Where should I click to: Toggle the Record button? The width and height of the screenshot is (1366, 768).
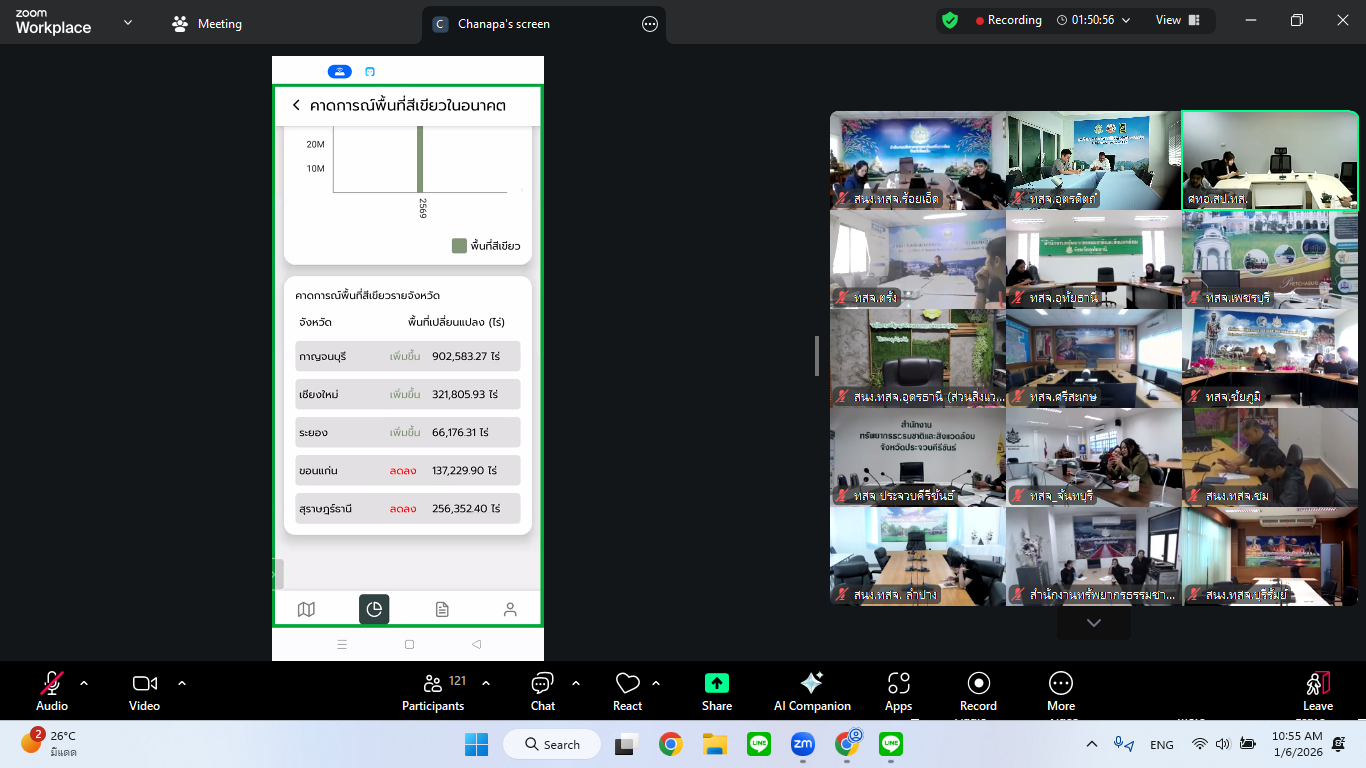click(x=978, y=690)
